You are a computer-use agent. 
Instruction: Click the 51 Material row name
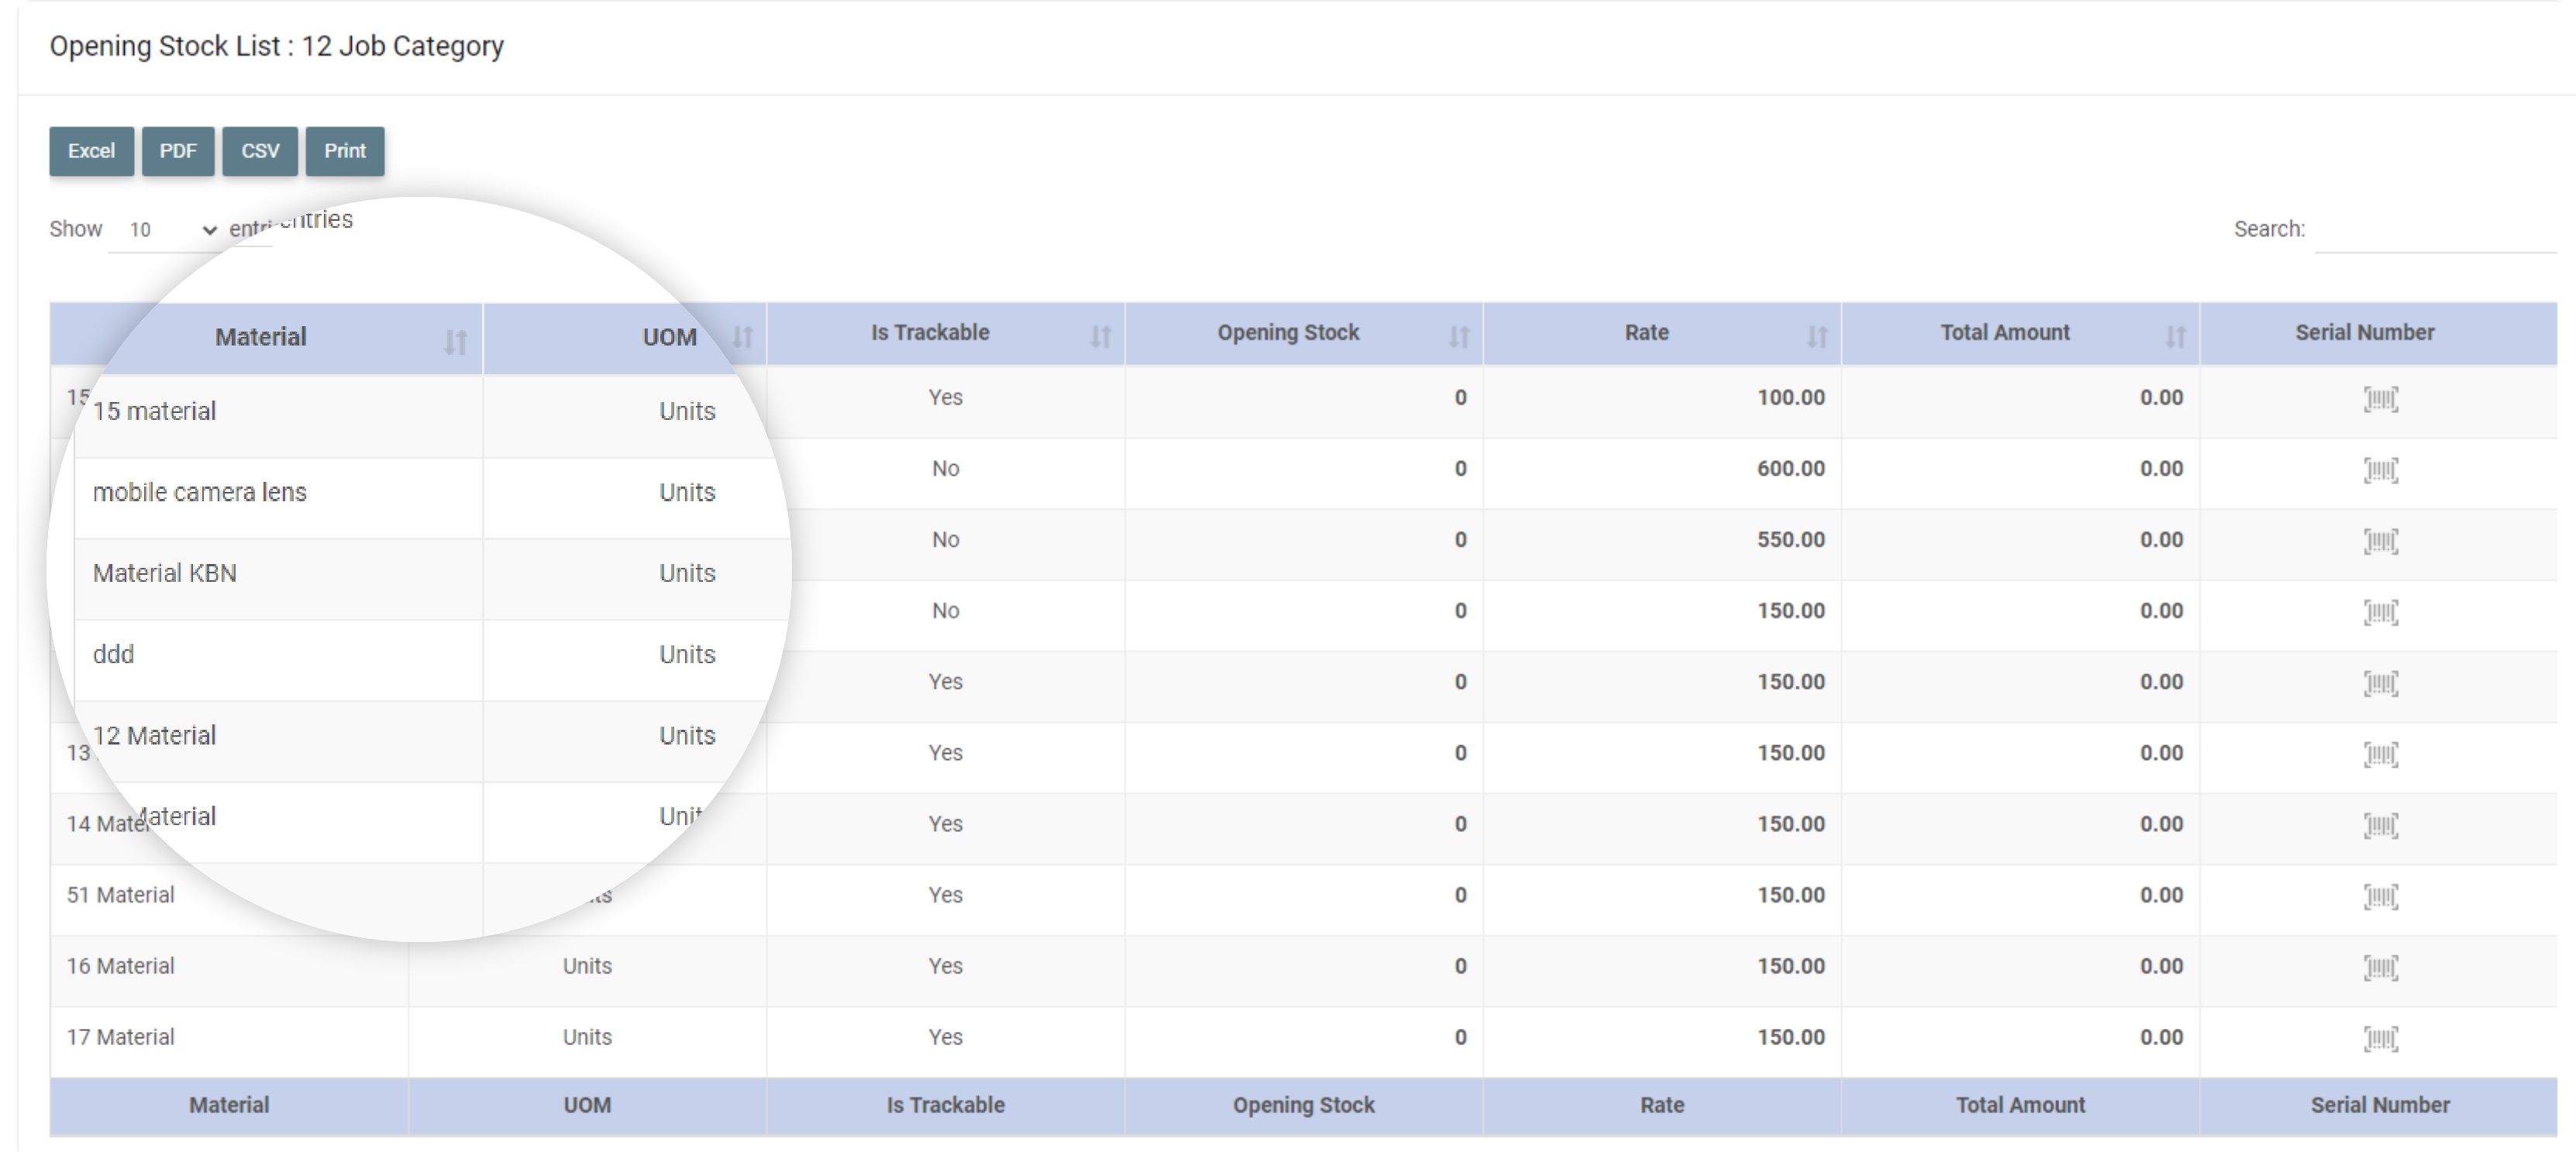(121, 895)
